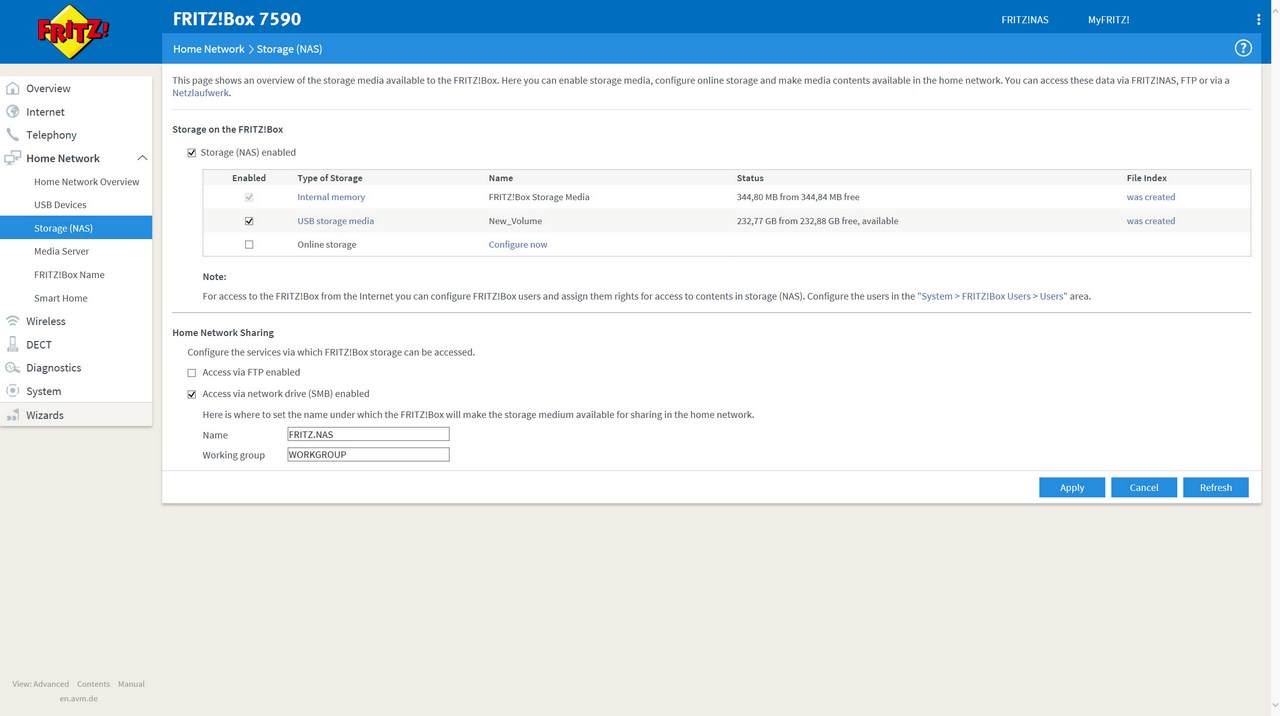Click the Wizards icon
The image size is (1280, 716).
13,415
